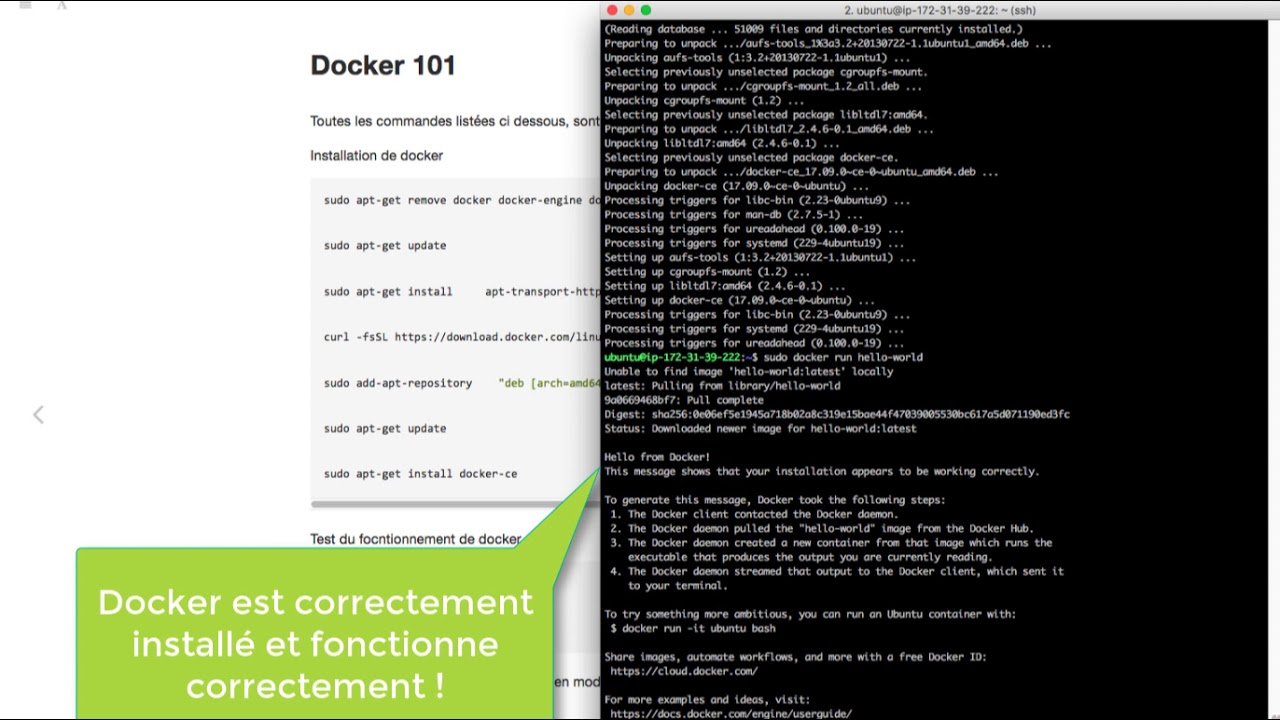
Task: Click the 'Selecting previously unselected package docker-ce' line
Action: coord(751,157)
